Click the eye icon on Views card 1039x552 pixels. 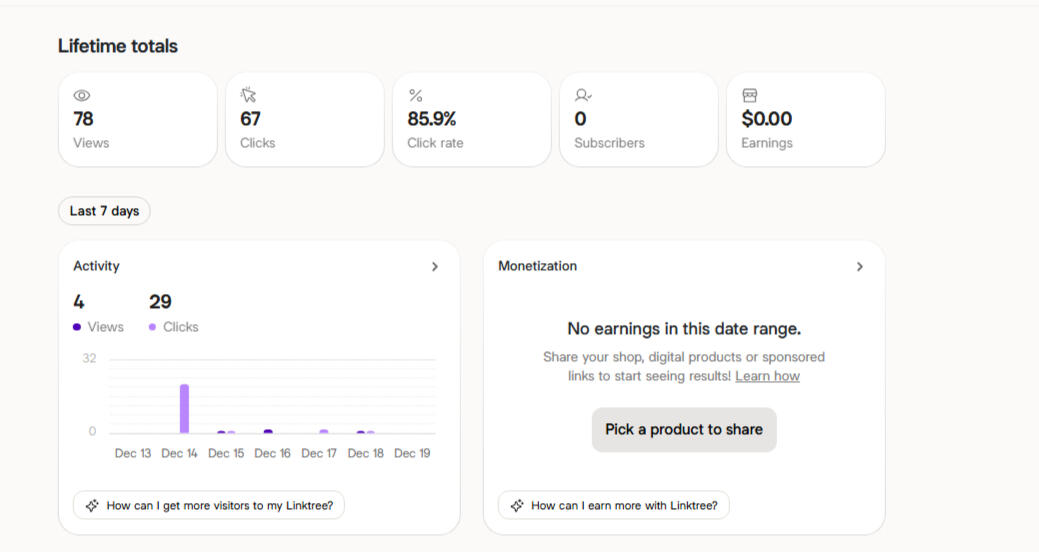coord(82,95)
